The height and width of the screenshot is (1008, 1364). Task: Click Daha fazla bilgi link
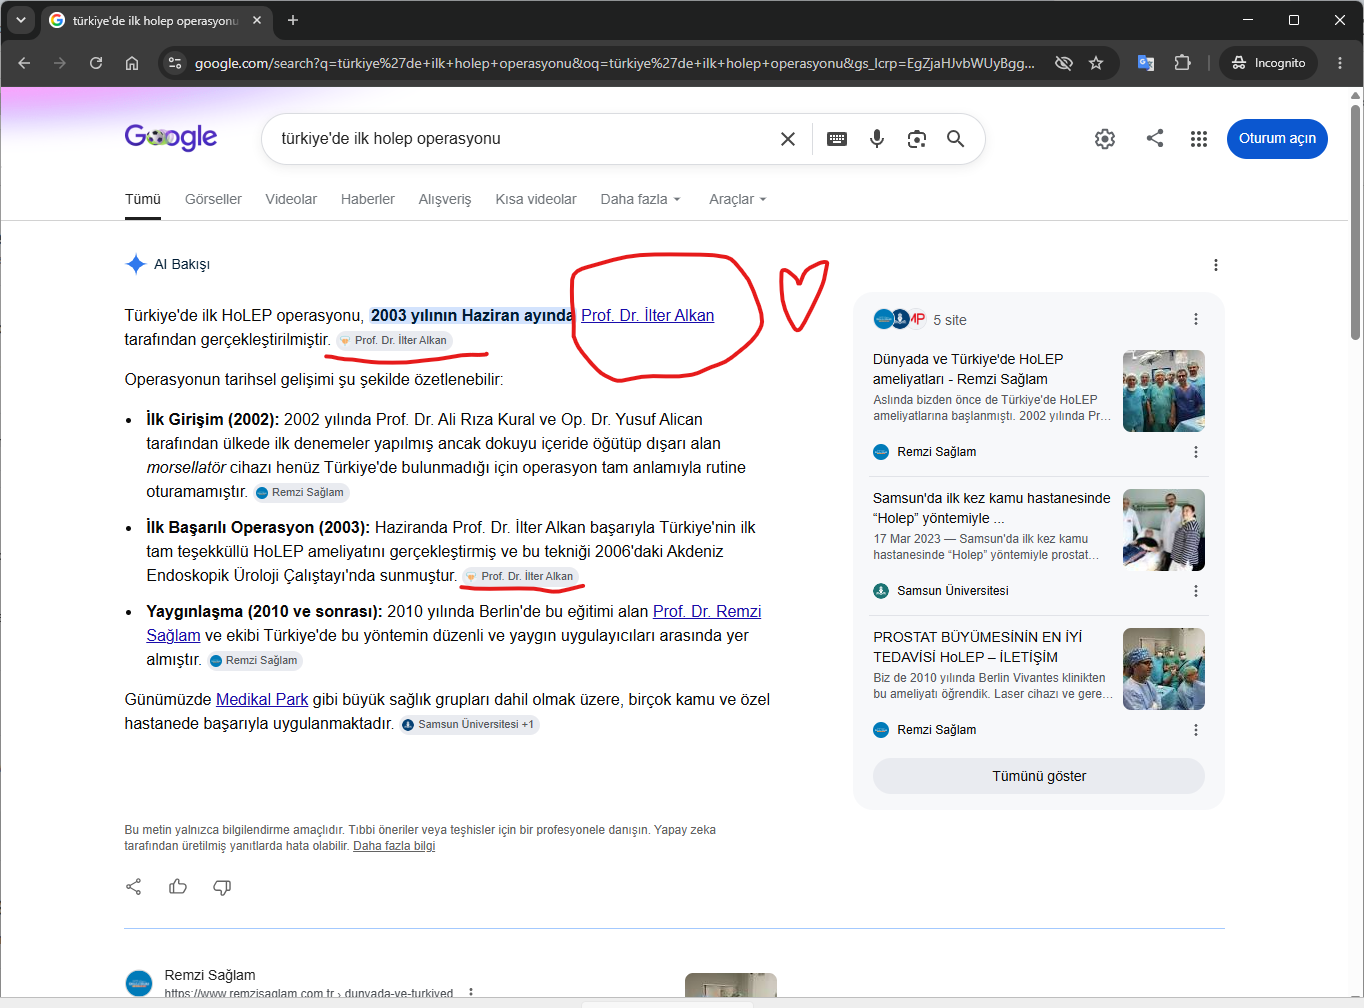pyautogui.click(x=394, y=846)
